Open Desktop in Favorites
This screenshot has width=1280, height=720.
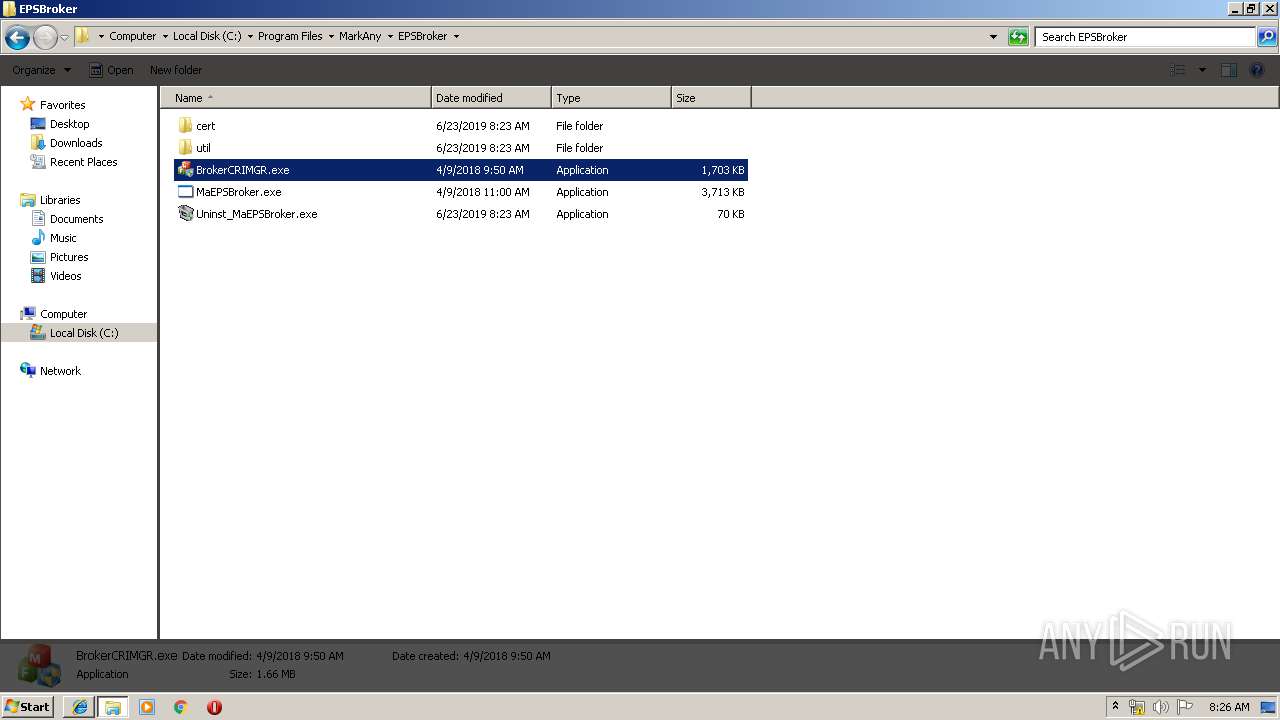click(x=69, y=124)
